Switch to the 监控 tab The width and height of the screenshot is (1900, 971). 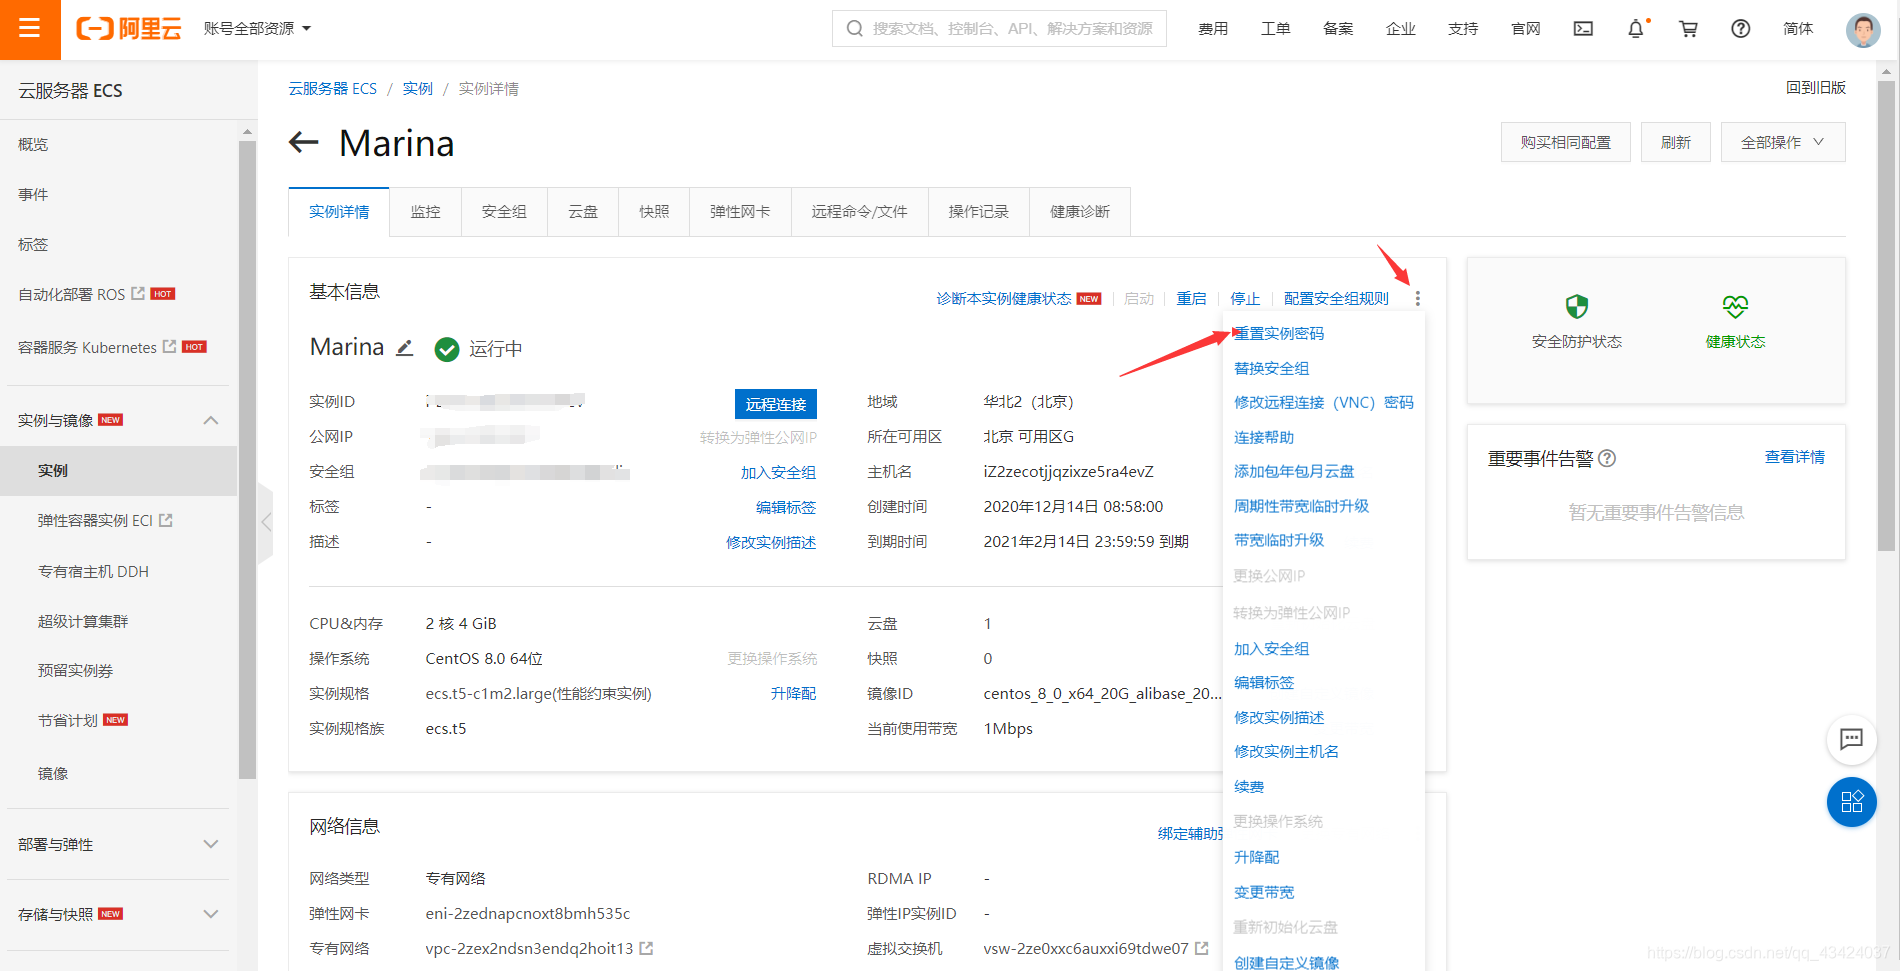click(425, 212)
